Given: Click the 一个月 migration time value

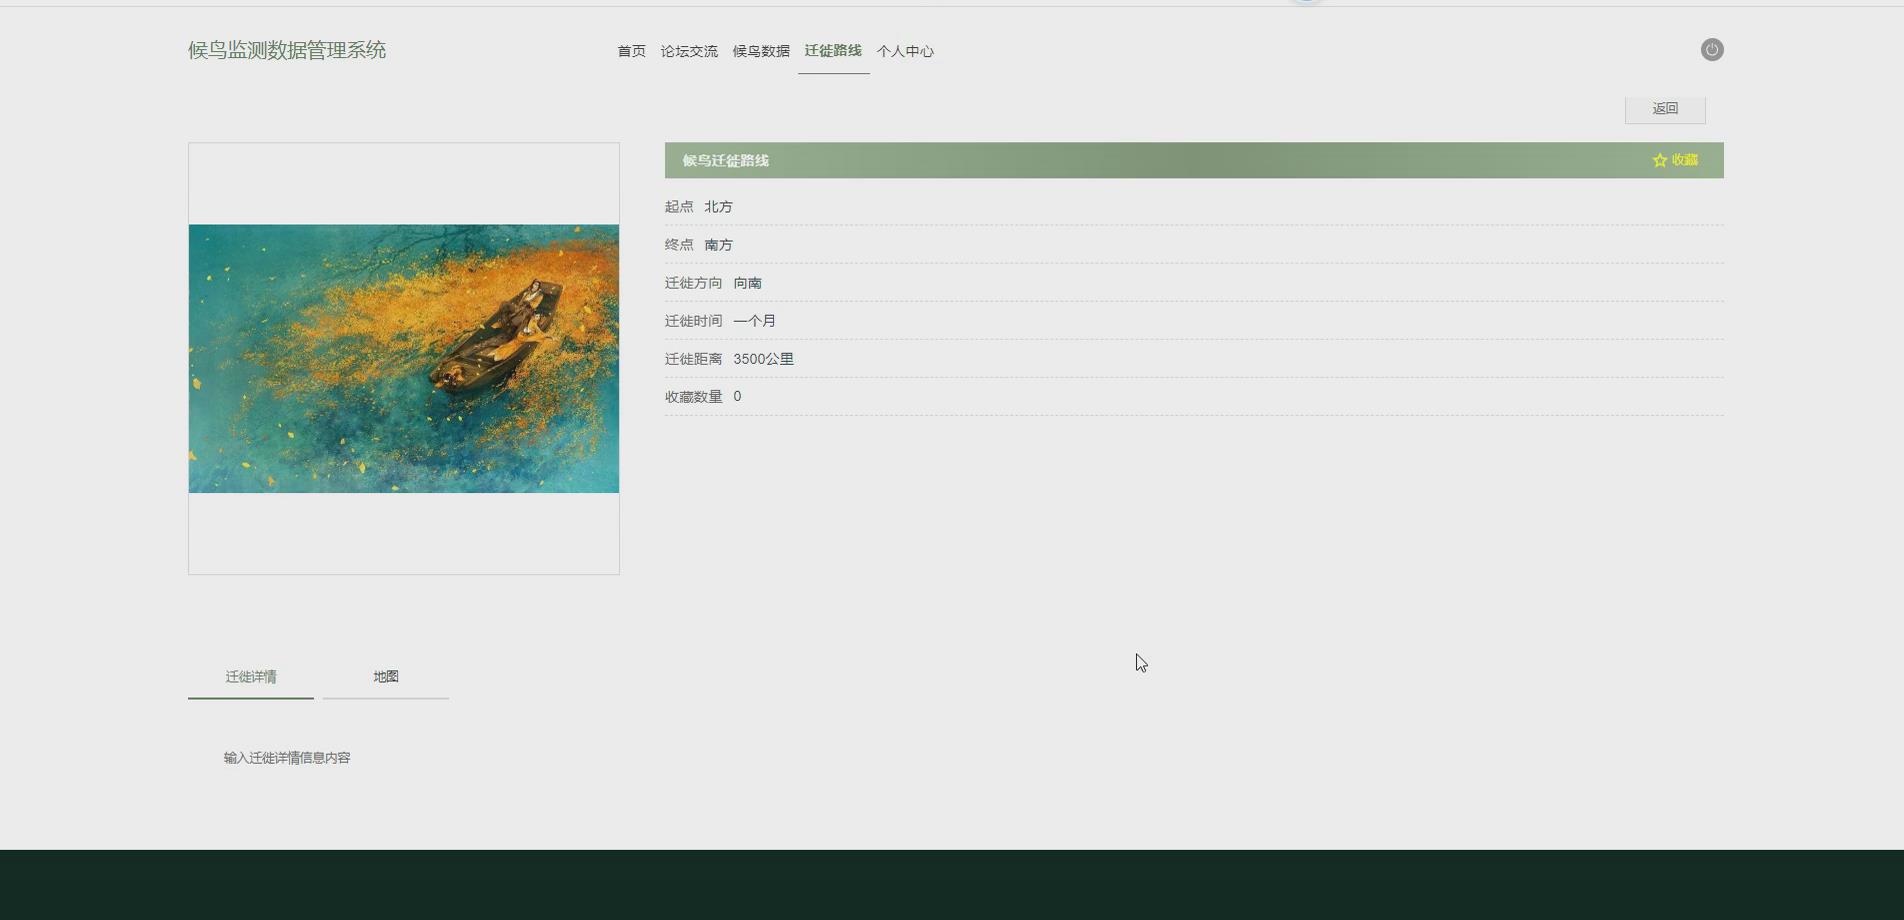Looking at the screenshot, I should point(754,321).
